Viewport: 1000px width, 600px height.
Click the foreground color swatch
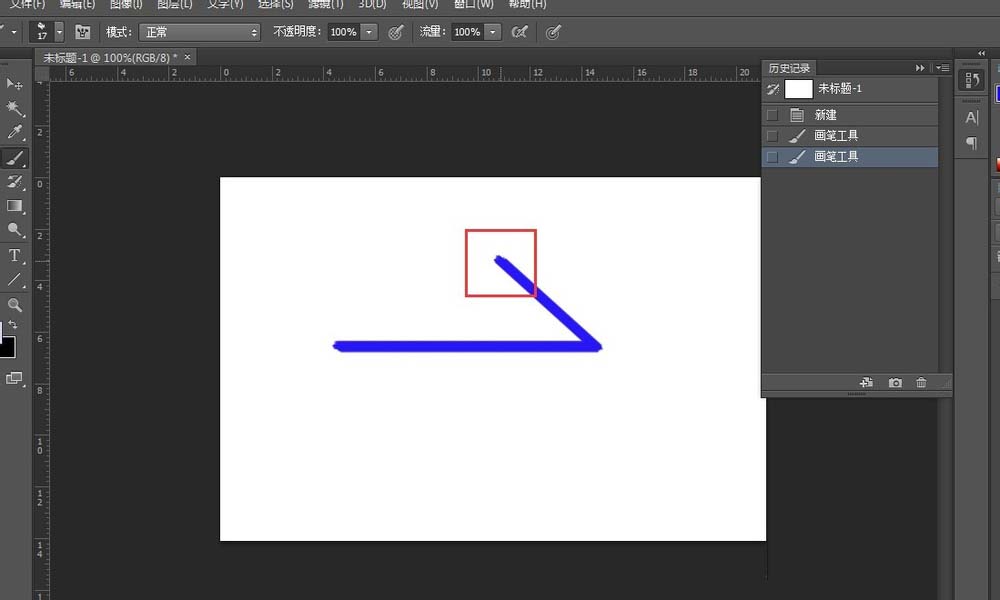(8, 347)
